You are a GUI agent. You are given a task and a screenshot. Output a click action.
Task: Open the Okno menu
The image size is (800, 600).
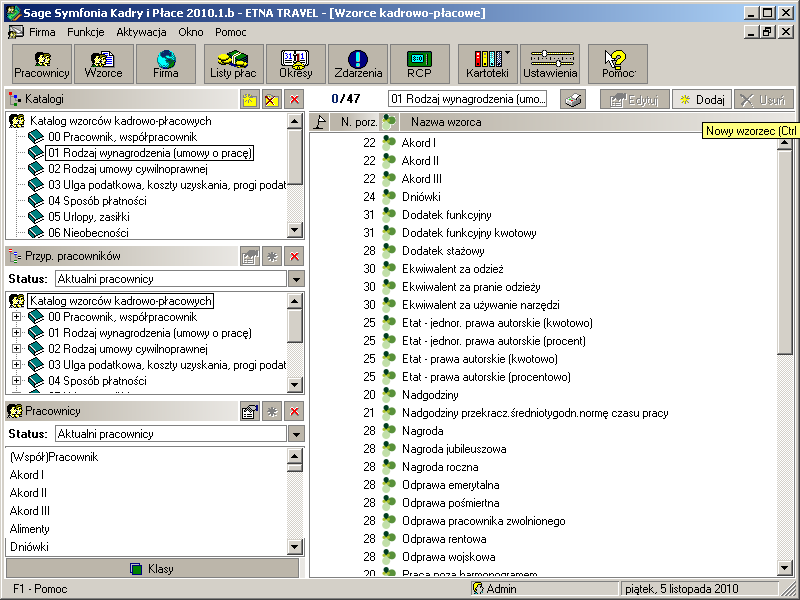tap(191, 32)
